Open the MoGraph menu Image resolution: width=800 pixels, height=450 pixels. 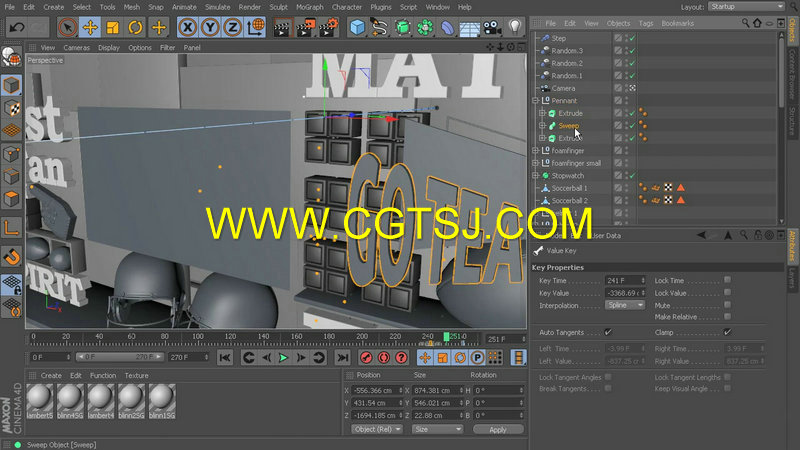click(x=310, y=7)
